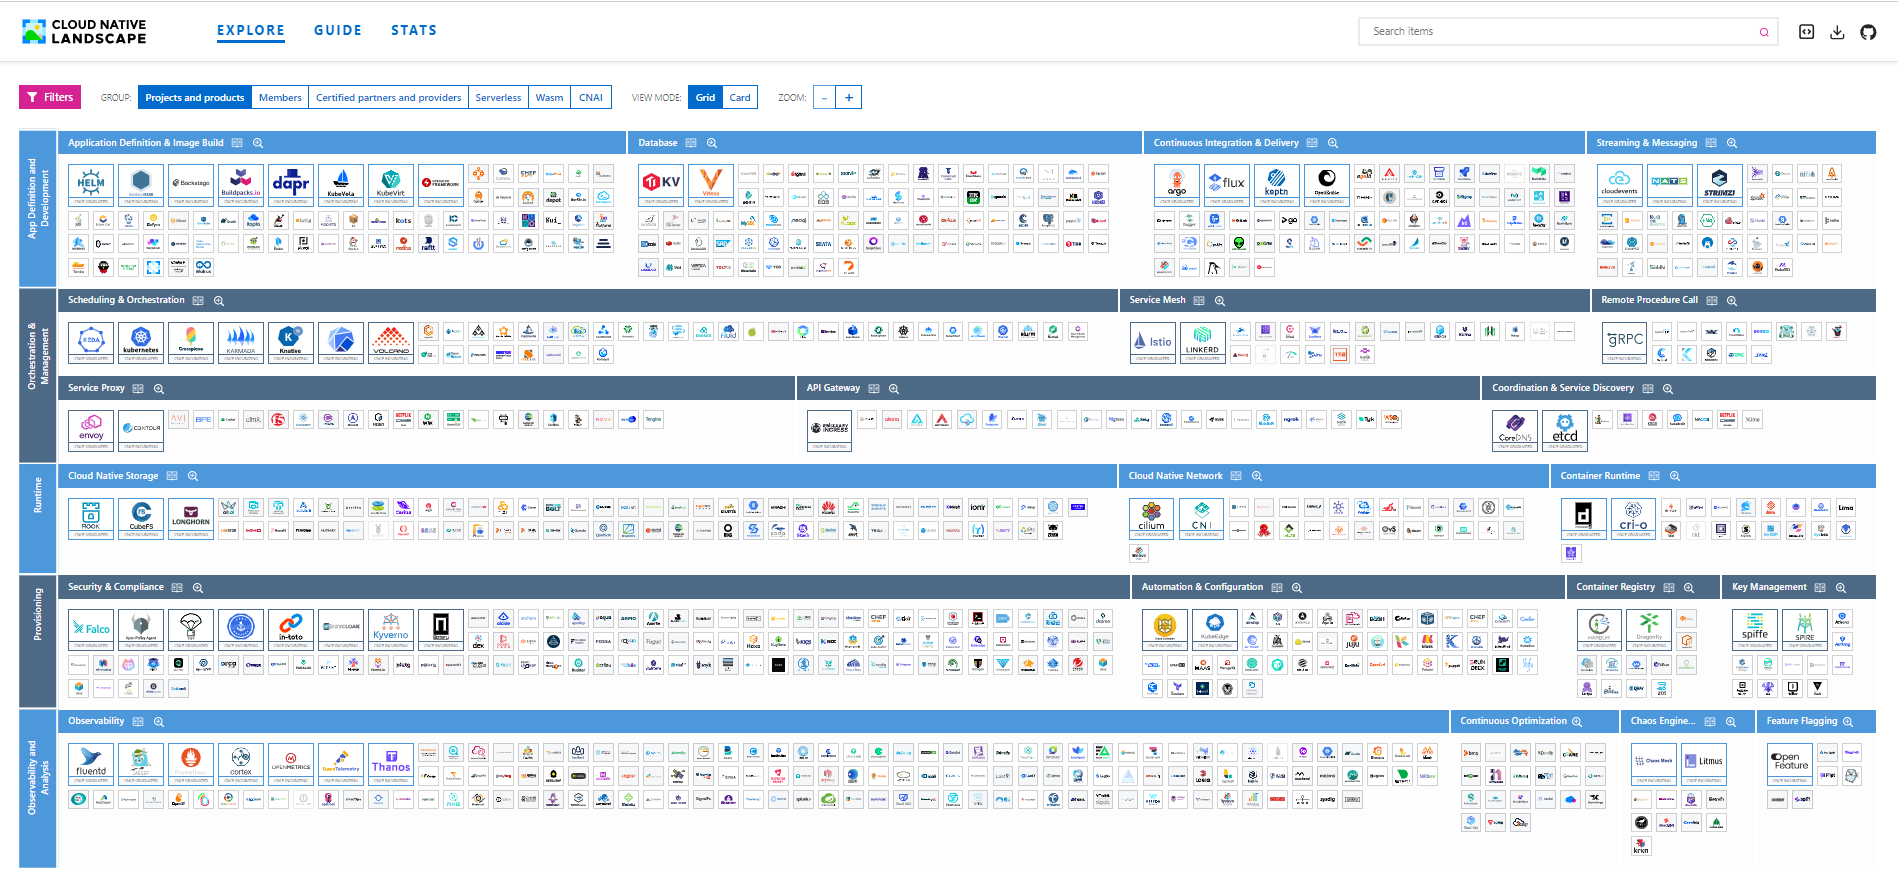Open the Stats tab
1898x870 pixels.
[414, 31]
